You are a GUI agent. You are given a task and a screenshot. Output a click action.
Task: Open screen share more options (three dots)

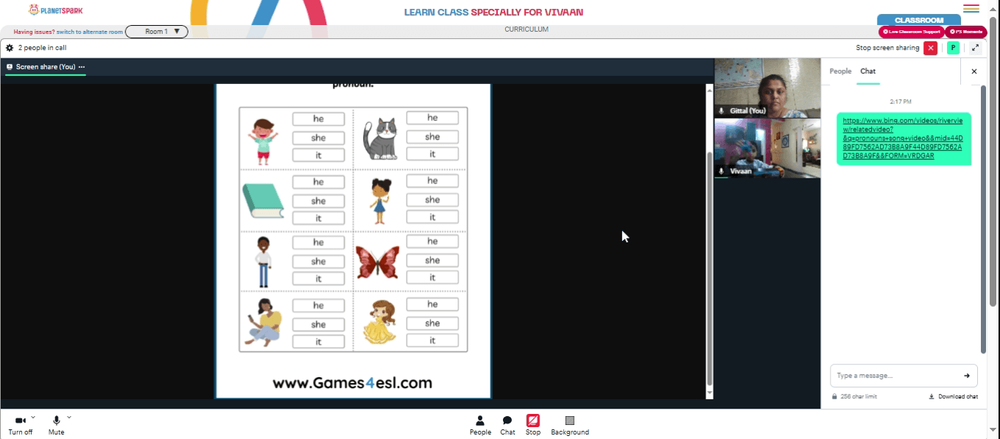(82, 66)
